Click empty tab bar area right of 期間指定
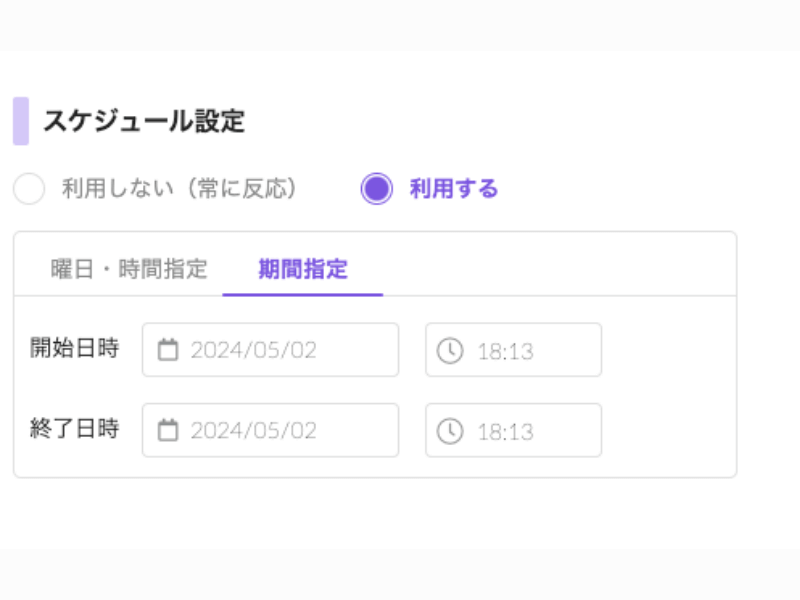Viewport: 800px width, 600px height. [x=560, y=269]
